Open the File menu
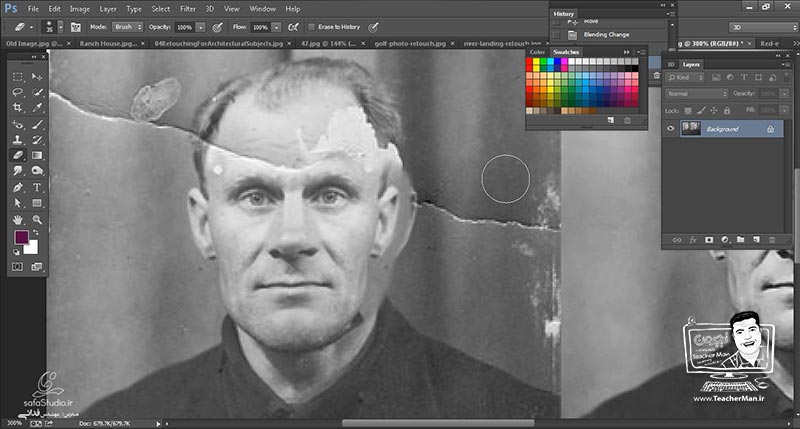 click(33, 9)
